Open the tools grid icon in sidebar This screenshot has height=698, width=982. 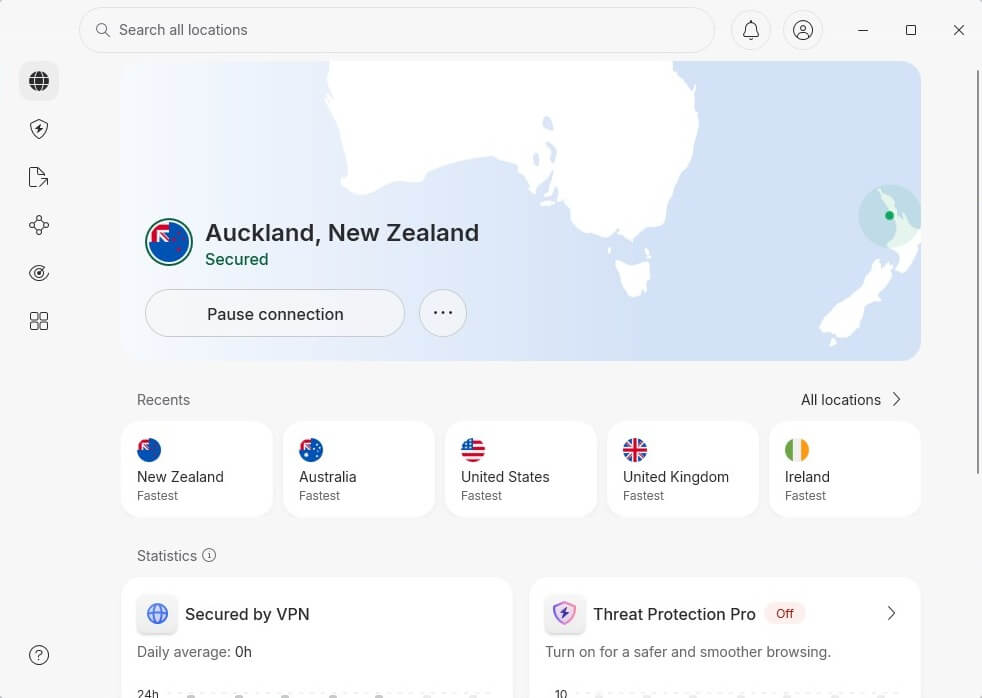coord(38,320)
